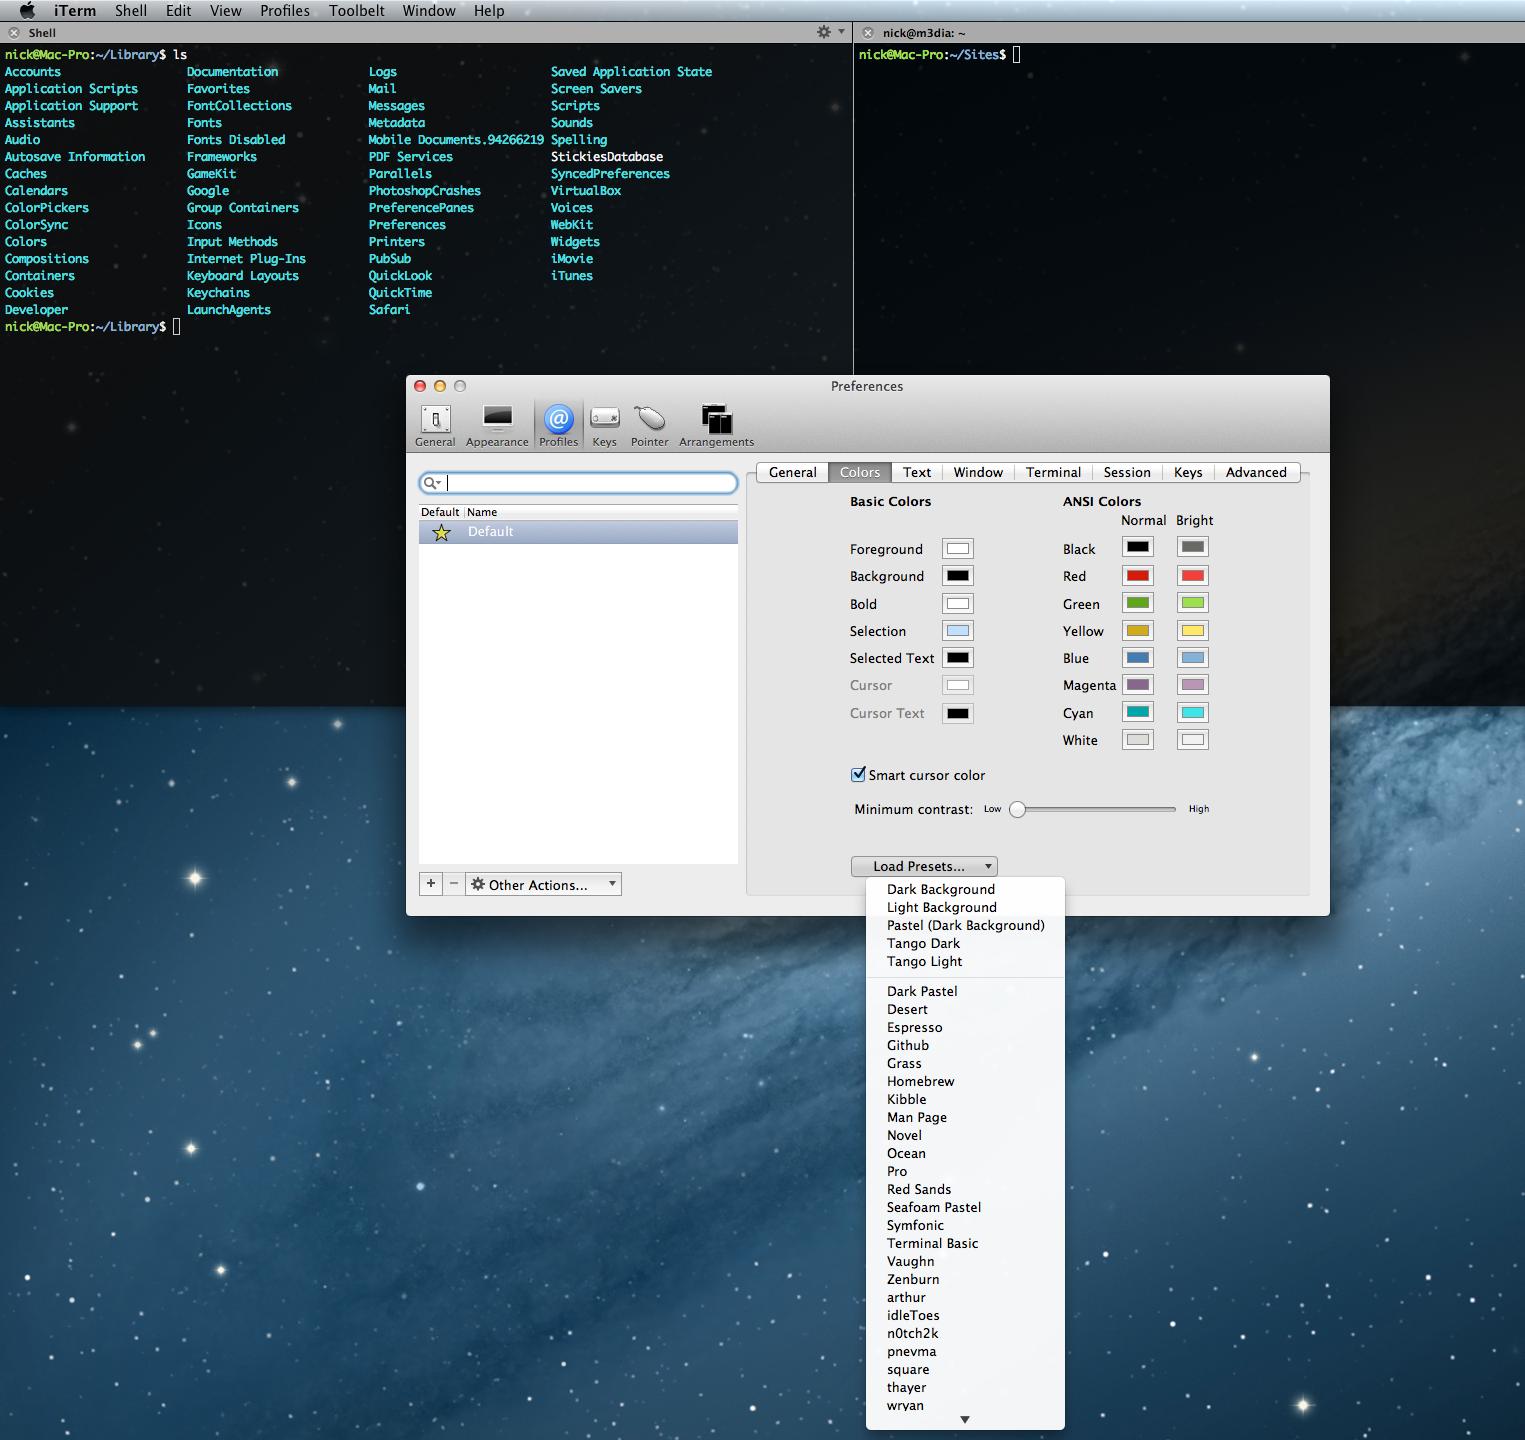Select the Profiles toolbar icon

(x=558, y=420)
